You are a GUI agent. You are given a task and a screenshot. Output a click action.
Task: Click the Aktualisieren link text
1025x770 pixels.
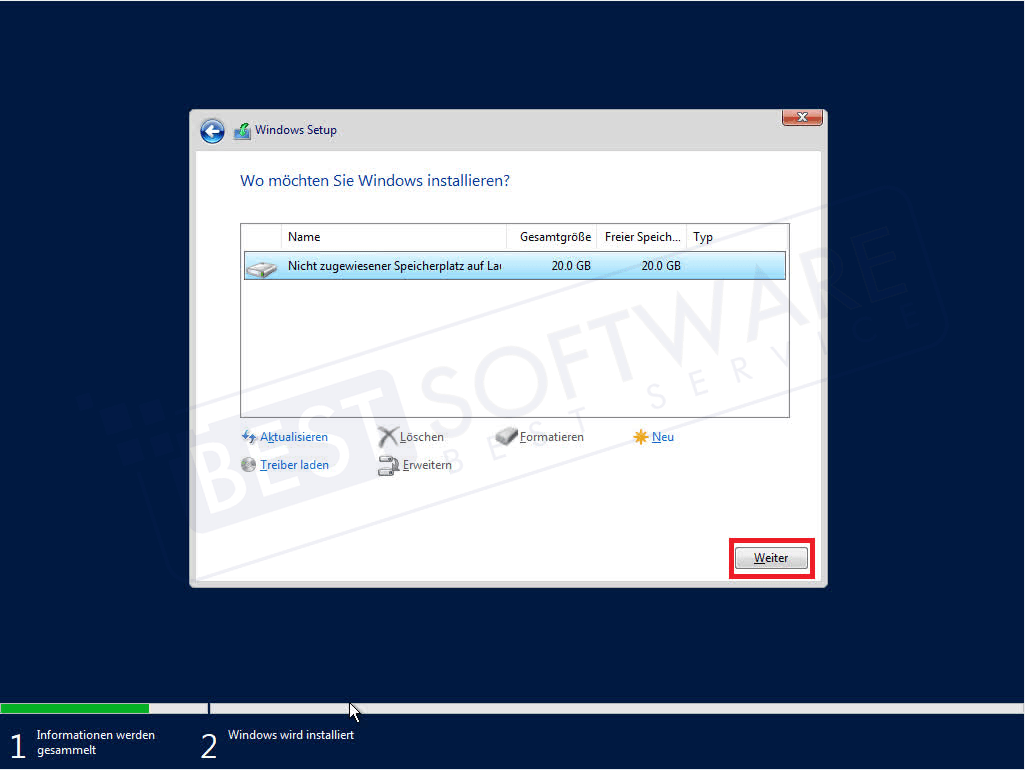click(x=294, y=437)
